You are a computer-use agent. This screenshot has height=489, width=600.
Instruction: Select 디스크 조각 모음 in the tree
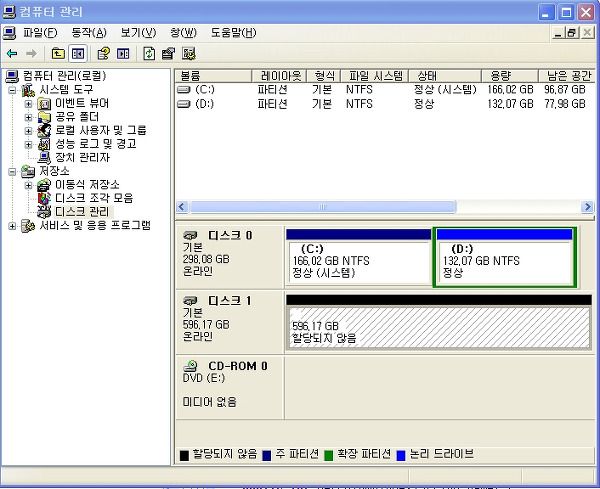point(94,198)
